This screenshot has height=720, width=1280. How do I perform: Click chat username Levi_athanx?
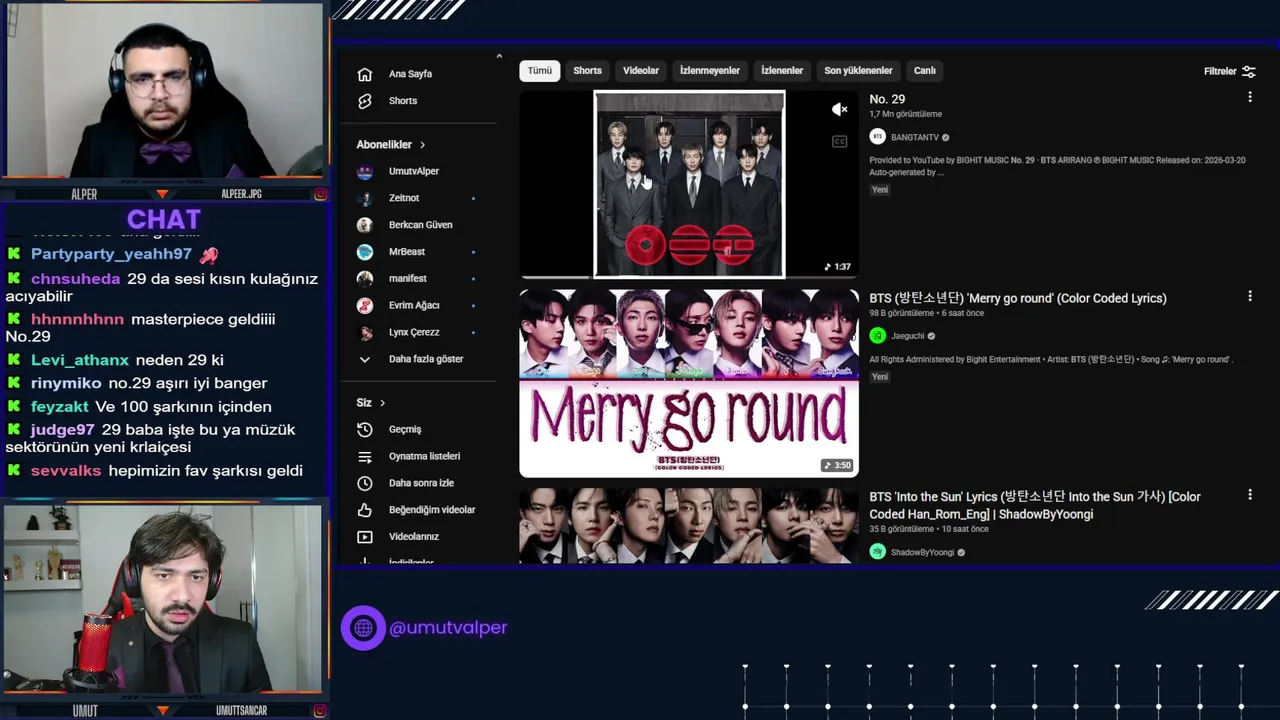(80, 360)
